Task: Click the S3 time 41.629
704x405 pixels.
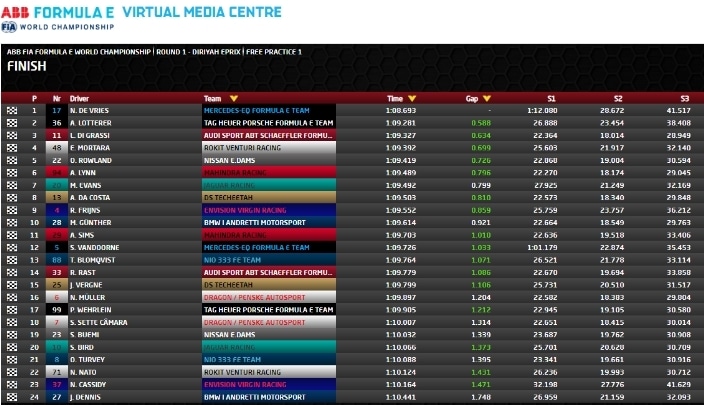Action: pyautogui.click(x=678, y=384)
